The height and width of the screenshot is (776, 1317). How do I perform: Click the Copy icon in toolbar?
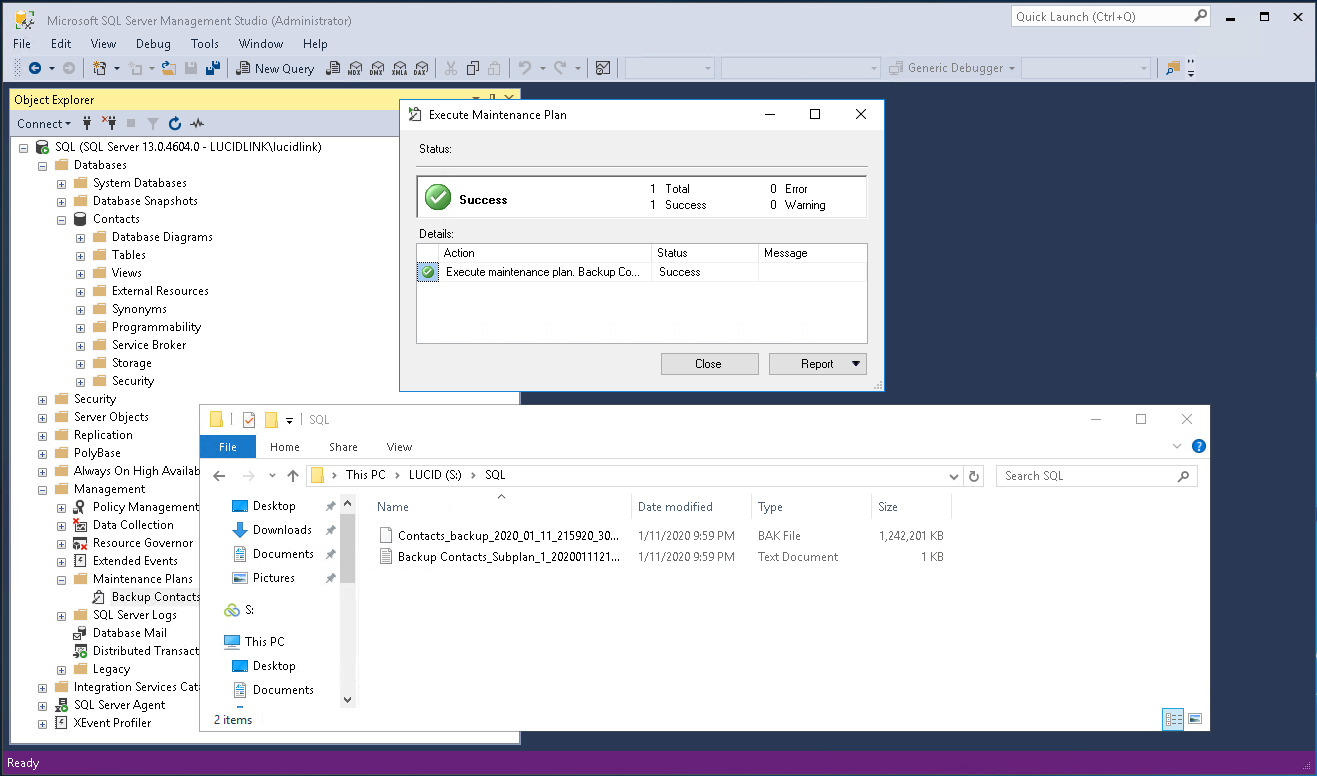click(x=472, y=68)
